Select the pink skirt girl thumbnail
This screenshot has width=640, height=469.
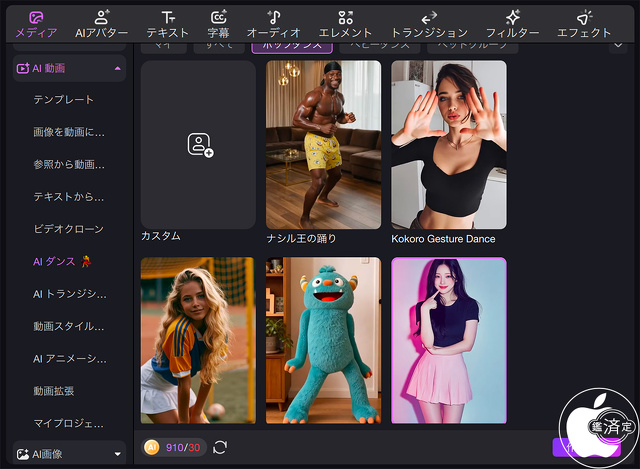tap(449, 340)
